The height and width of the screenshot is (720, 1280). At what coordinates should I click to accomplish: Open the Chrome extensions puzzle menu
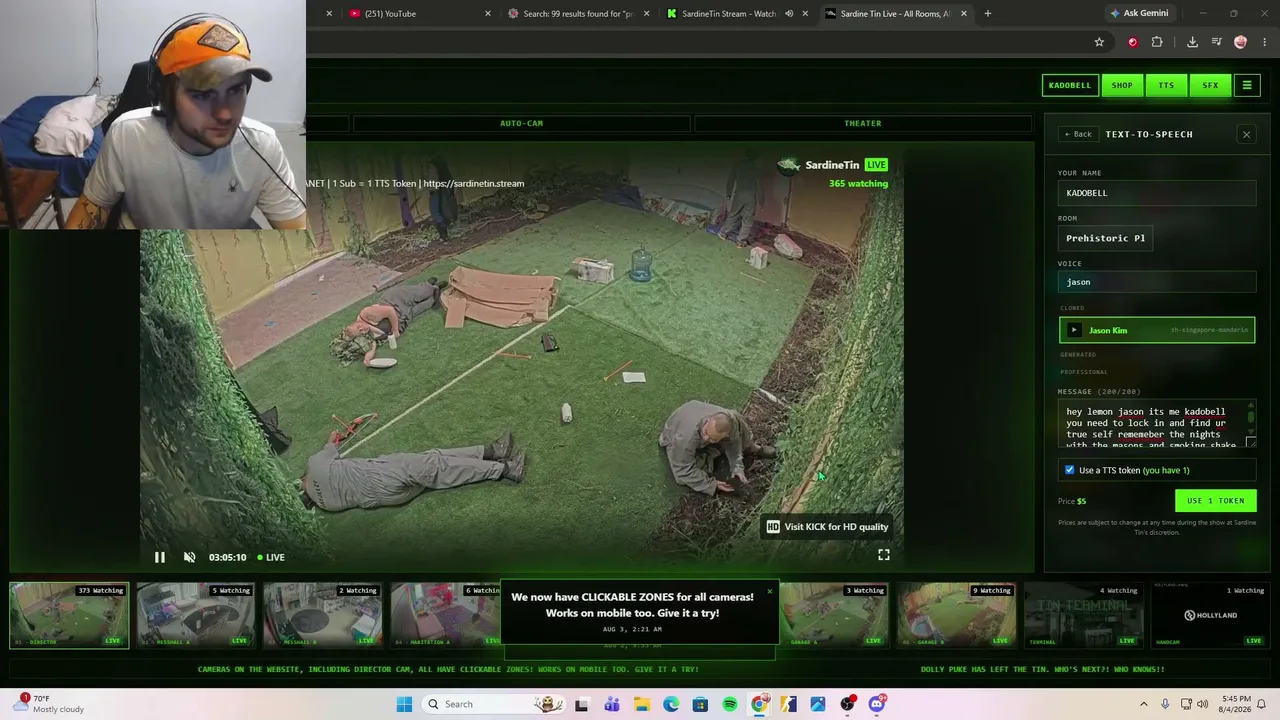[x=1157, y=42]
